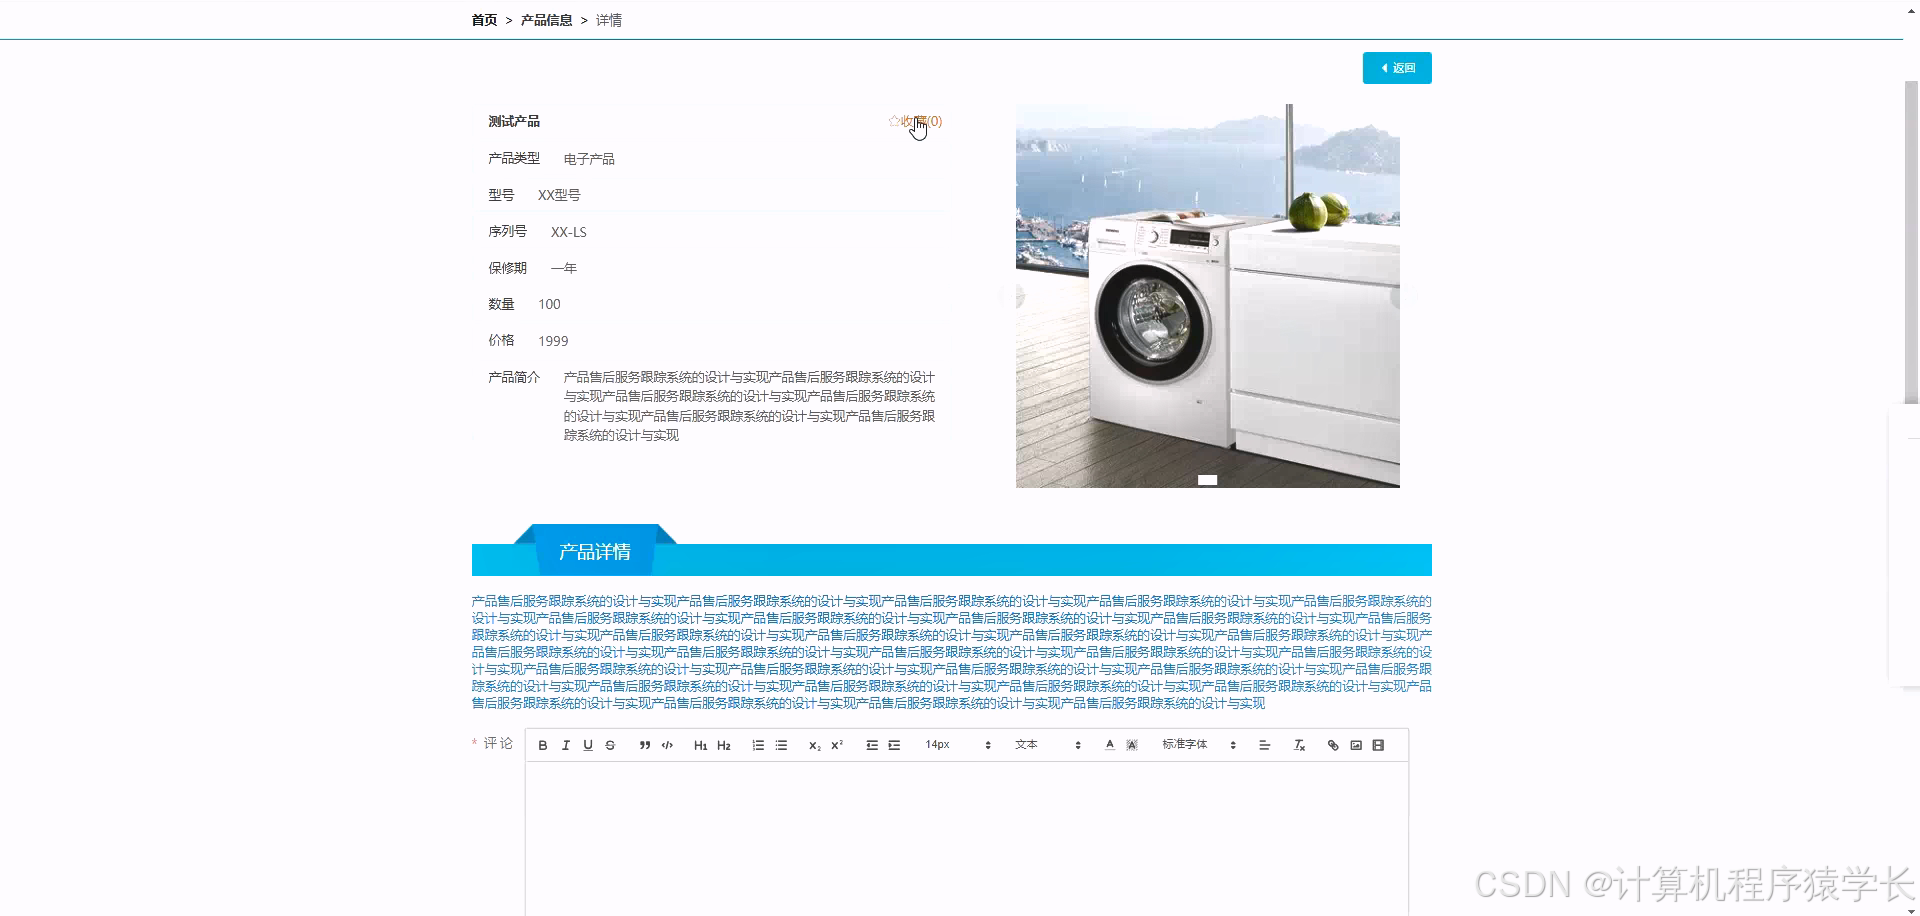Toggle the ordered list formatting
The height and width of the screenshot is (916, 1920).
coord(758,745)
